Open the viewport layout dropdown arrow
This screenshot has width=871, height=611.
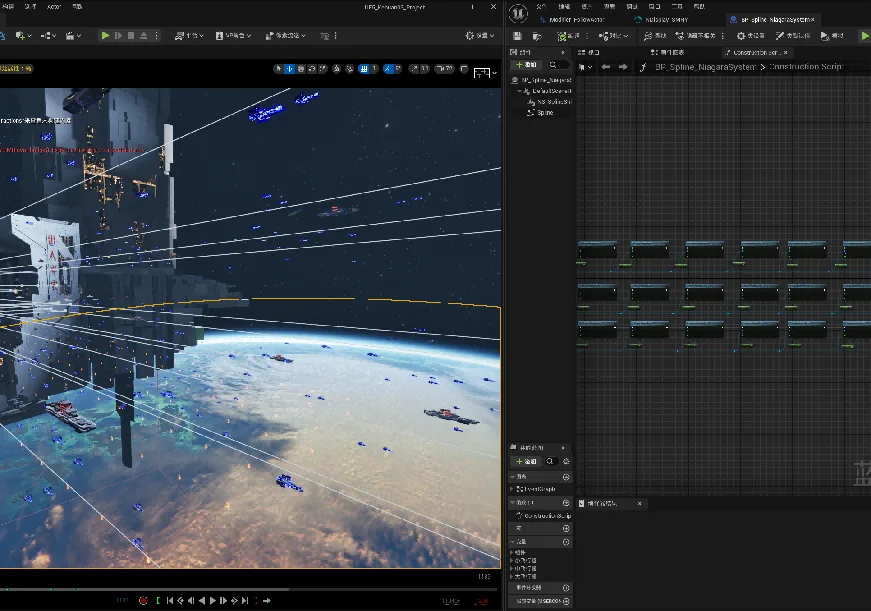494,73
